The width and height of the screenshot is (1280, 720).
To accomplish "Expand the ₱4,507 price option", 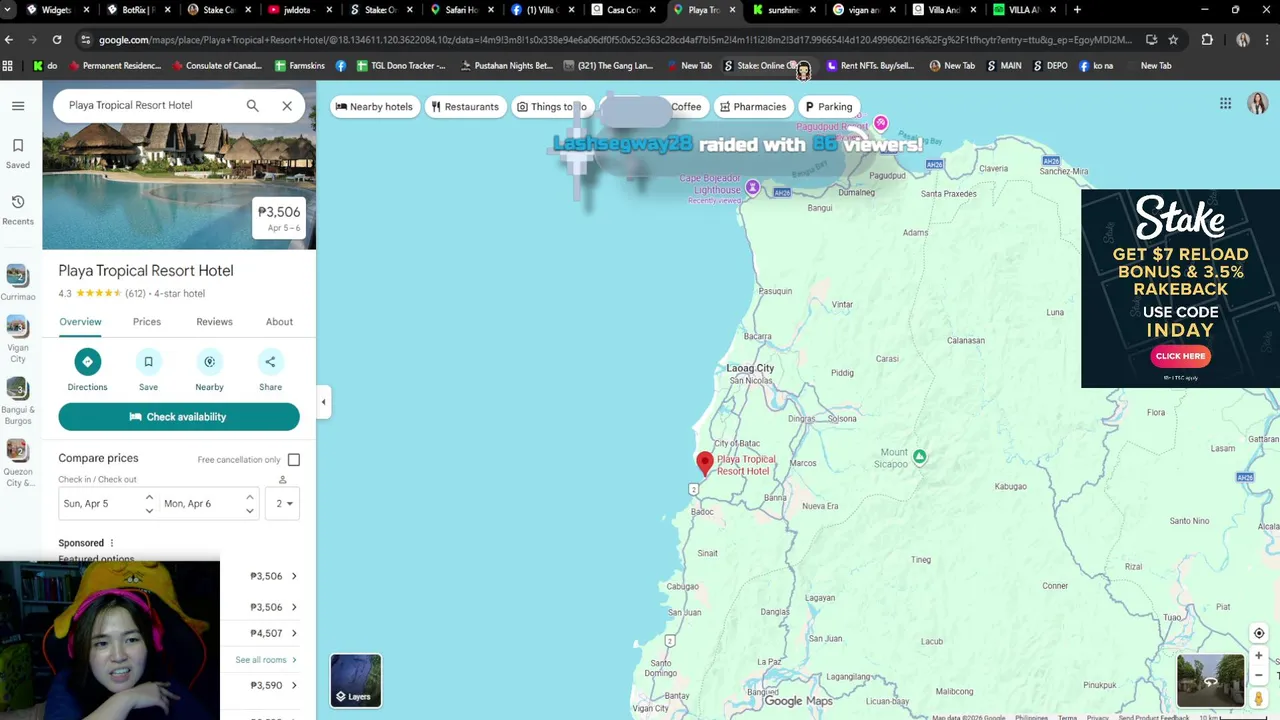I will tap(294, 633).
